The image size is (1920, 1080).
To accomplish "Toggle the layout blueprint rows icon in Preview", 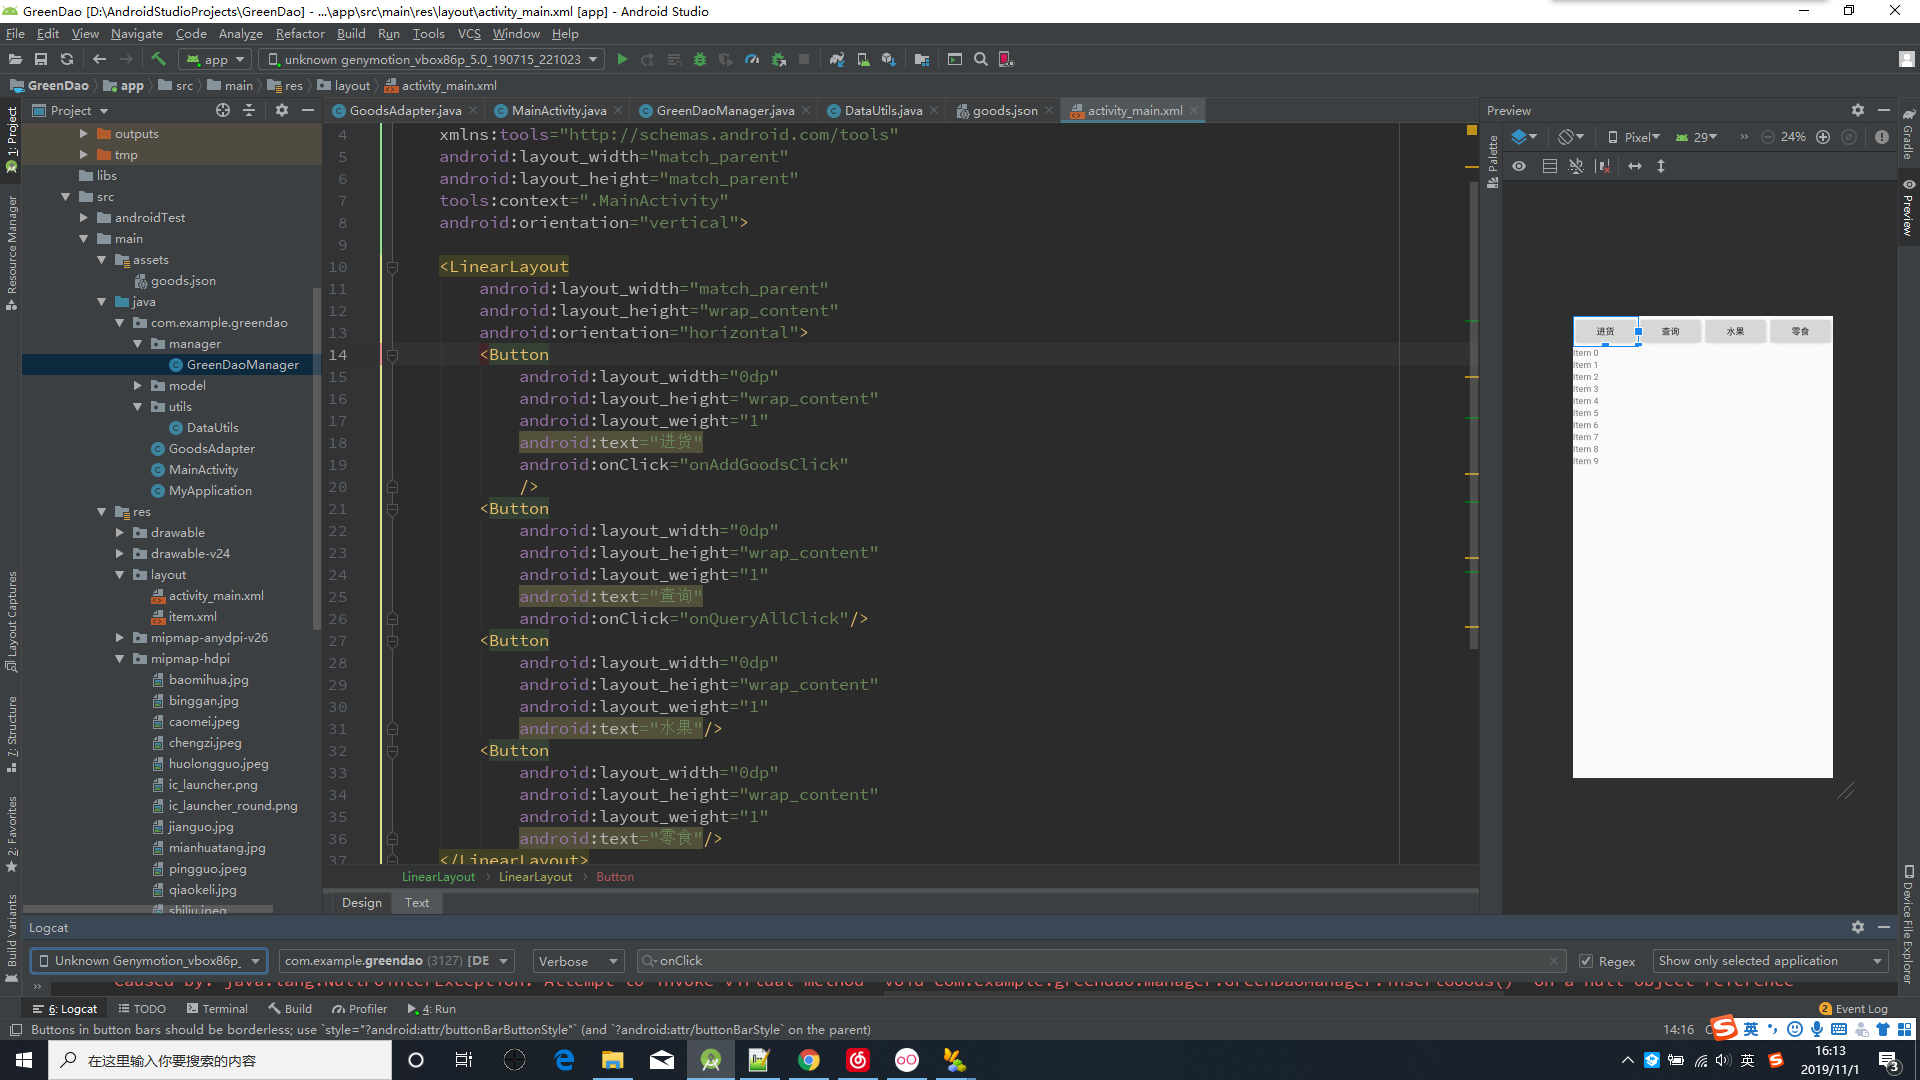I will [x=1550, y=166].
